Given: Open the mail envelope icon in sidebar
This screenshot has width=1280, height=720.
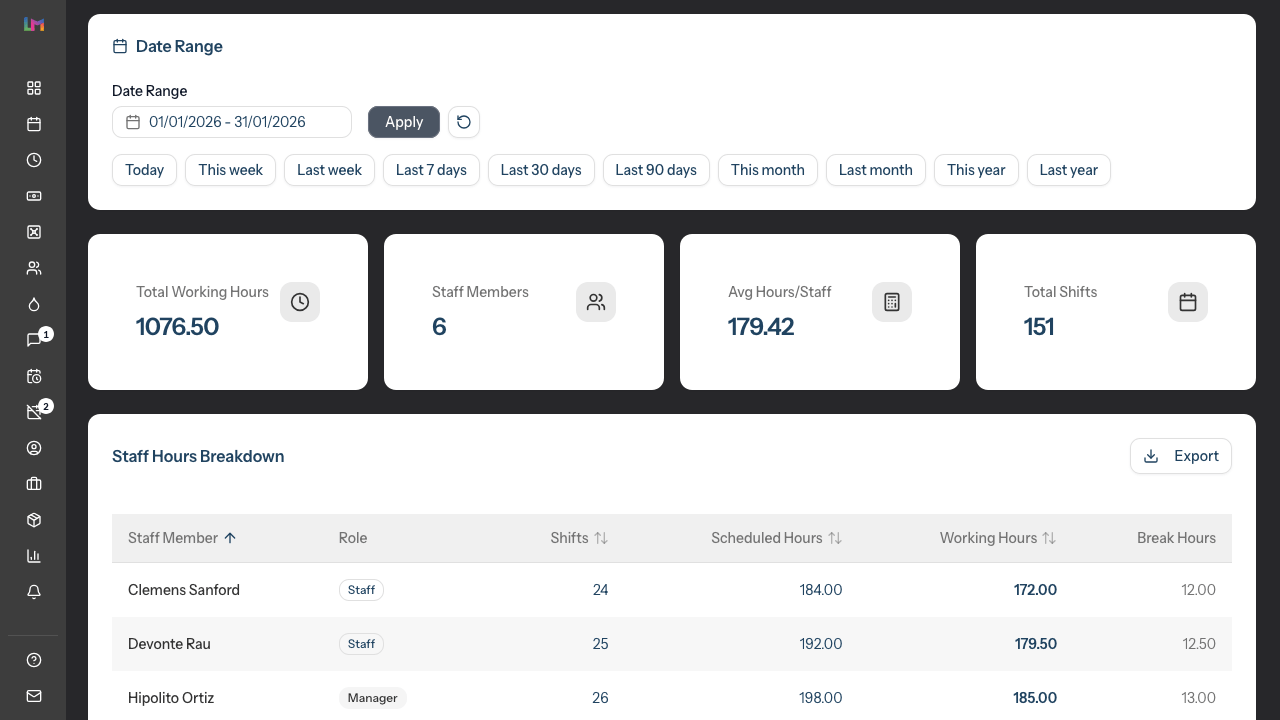Looking at the screenshot, I should pyautogui.click(x=34, y=696).
